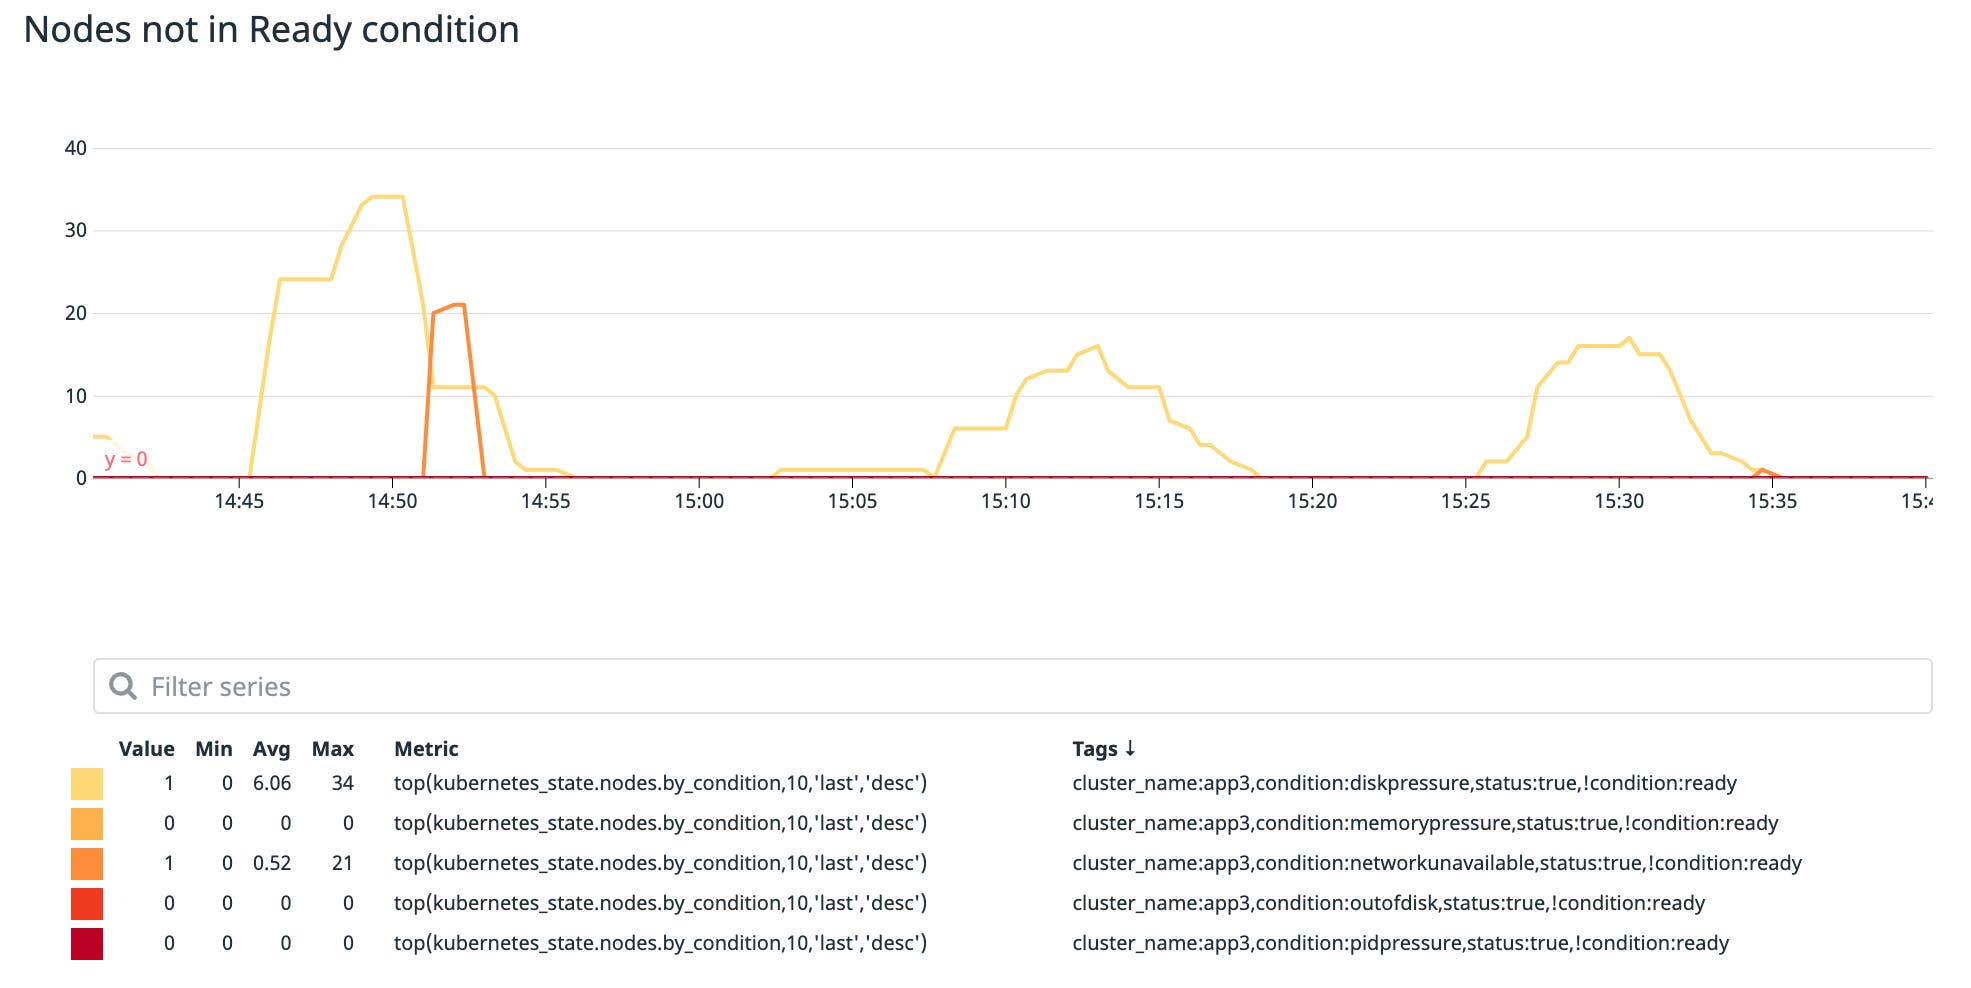This screenshot has width=1971, height=988.
Task: Click the memorypressure tags text
Action: click(1425, 823)
